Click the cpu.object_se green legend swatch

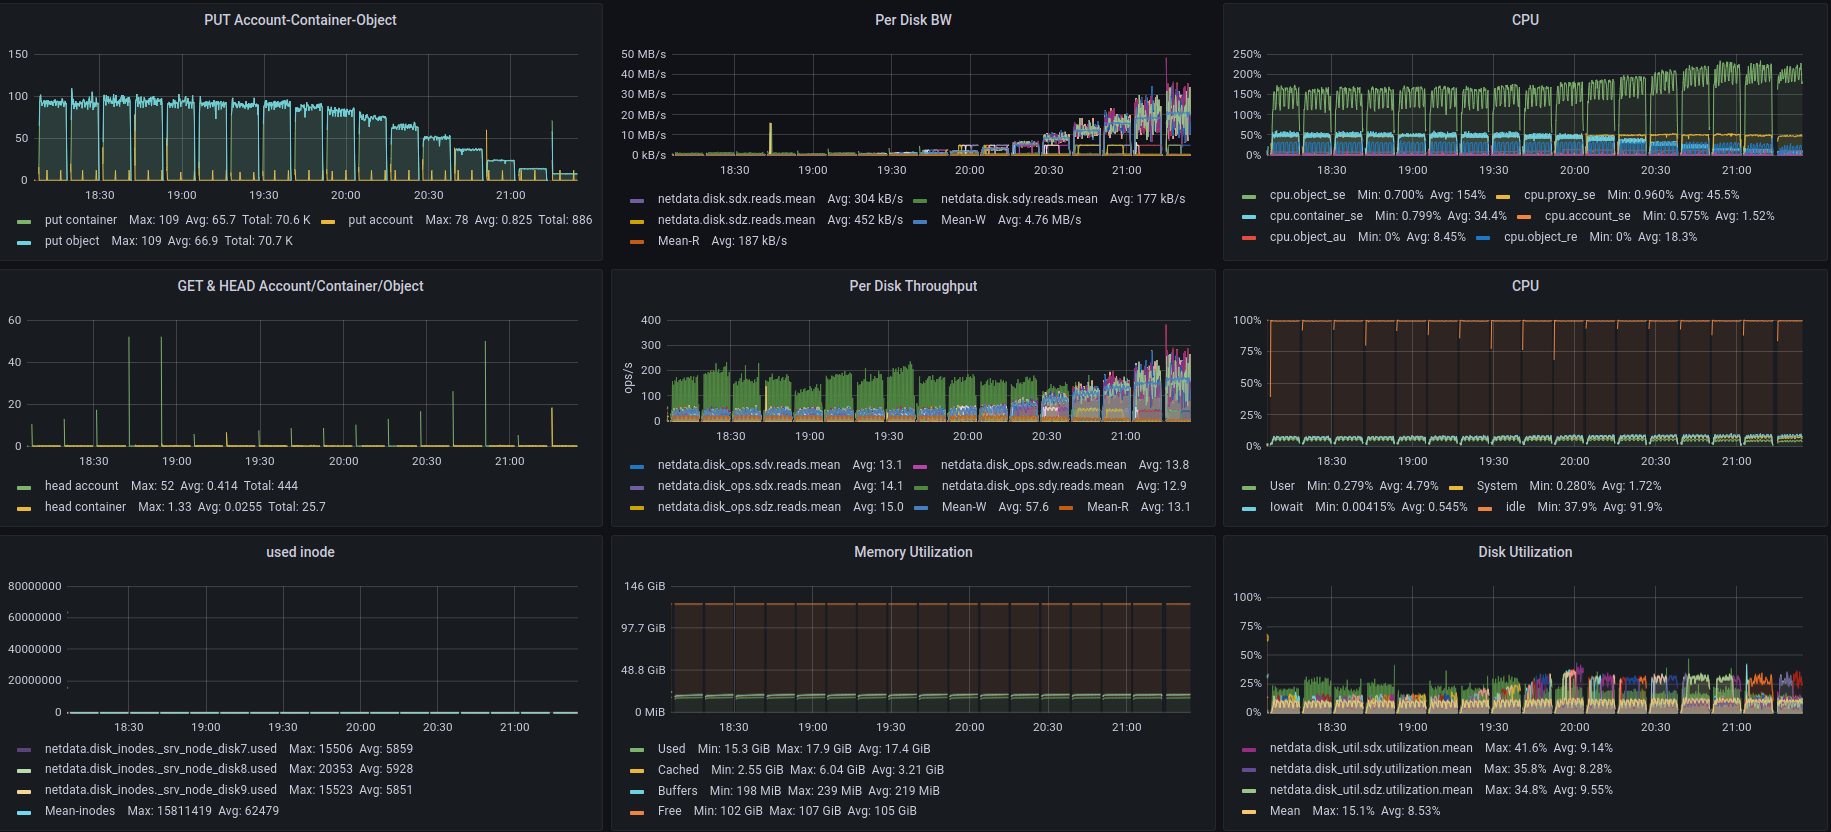click(1249, 196)
